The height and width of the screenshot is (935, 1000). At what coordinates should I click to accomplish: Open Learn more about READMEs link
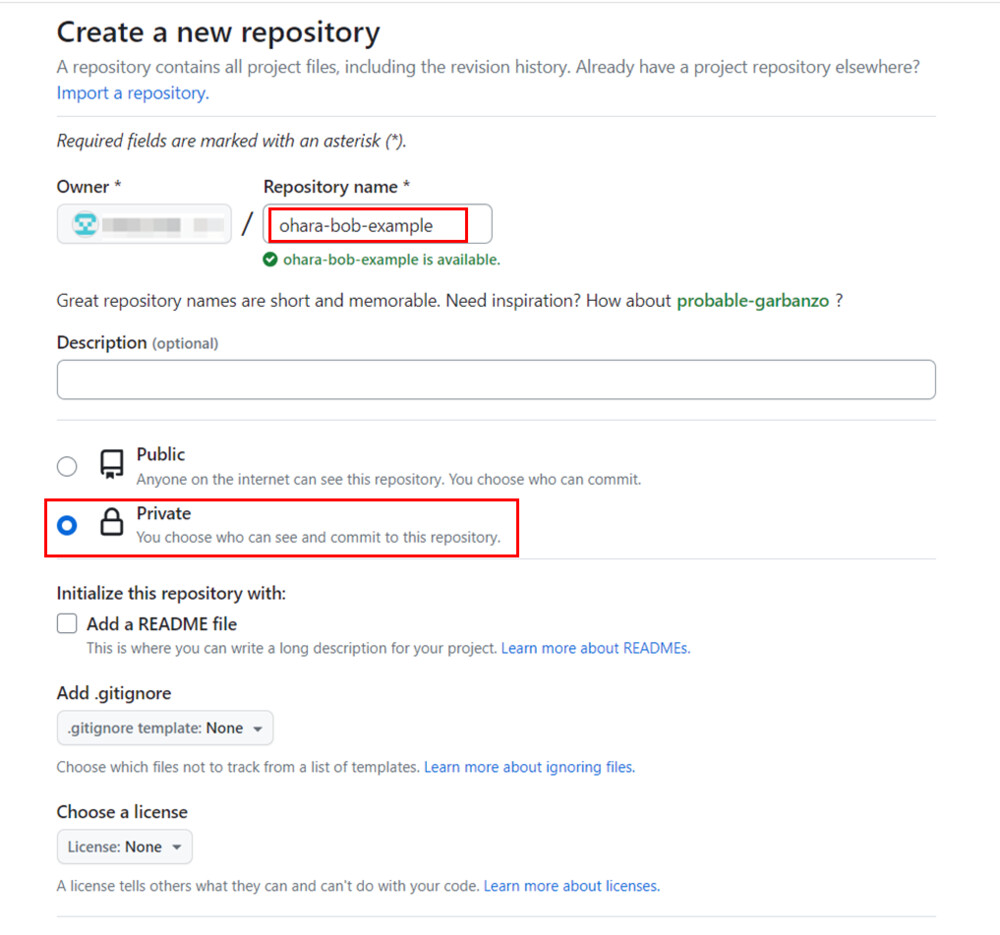(x=595, y=648)
